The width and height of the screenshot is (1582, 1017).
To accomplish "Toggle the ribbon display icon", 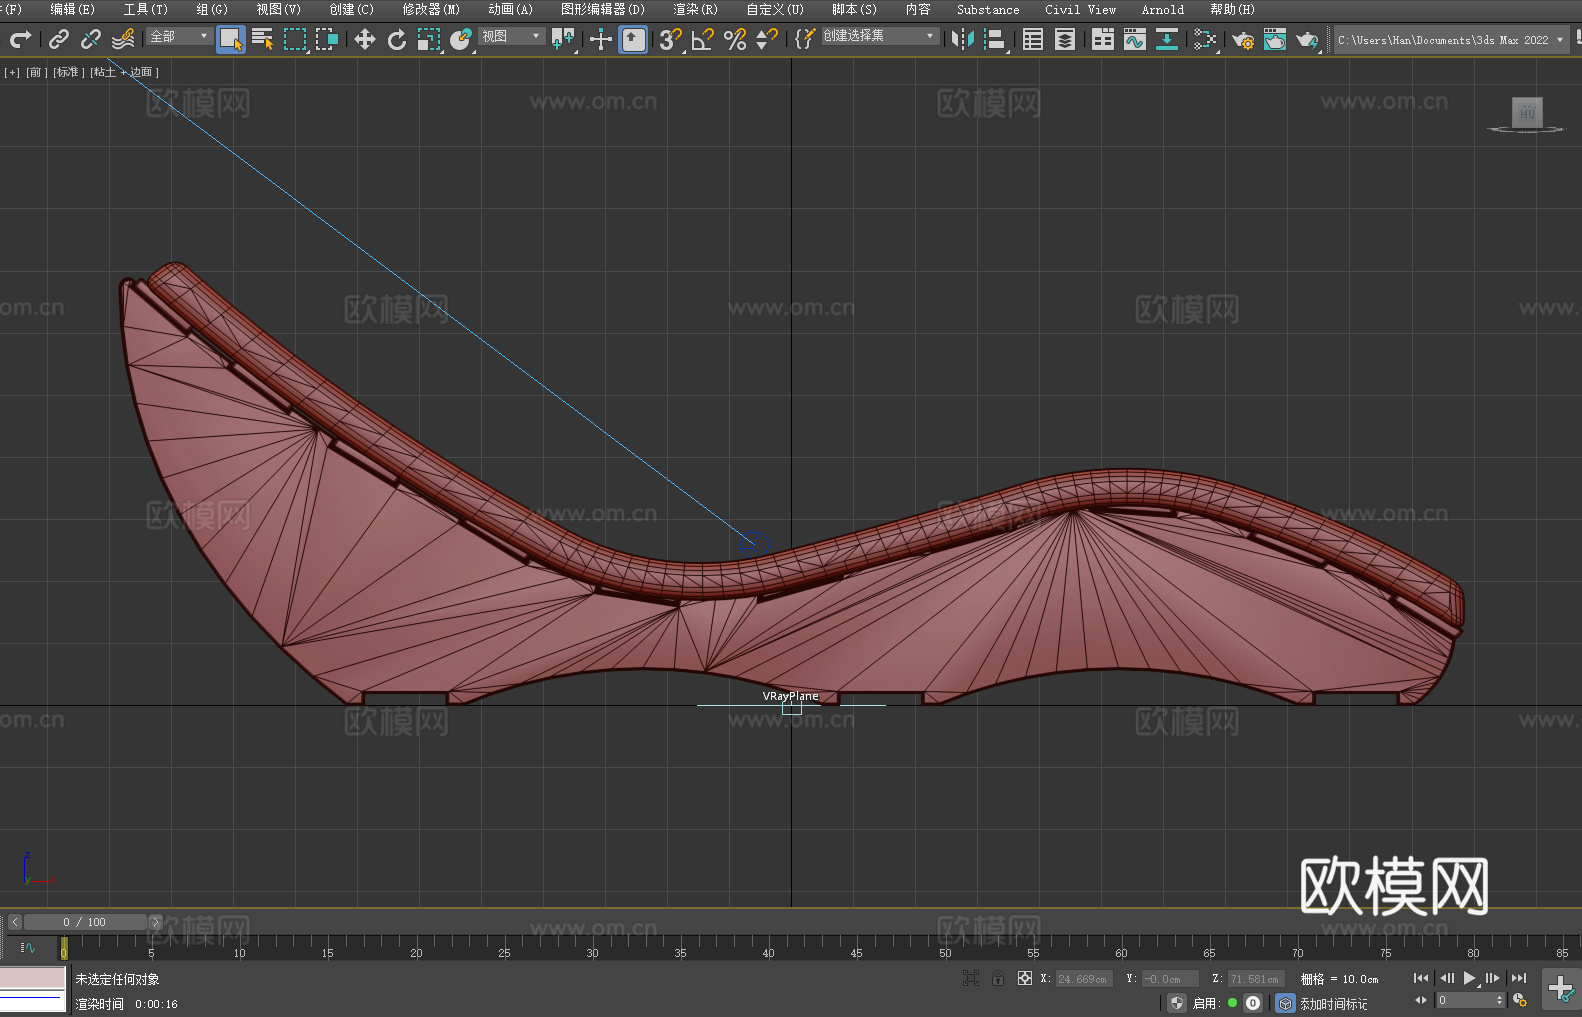I will [x=1103, y=39].
